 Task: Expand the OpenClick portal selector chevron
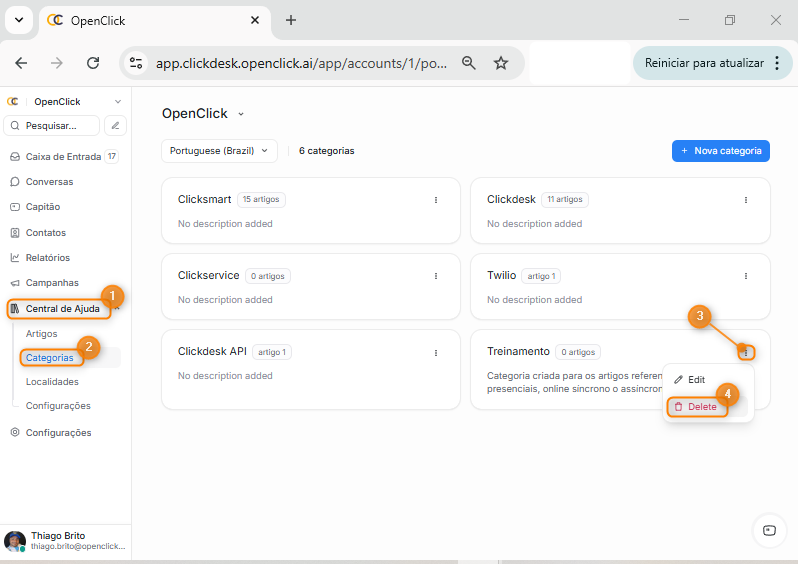click(x=241, y=114)
